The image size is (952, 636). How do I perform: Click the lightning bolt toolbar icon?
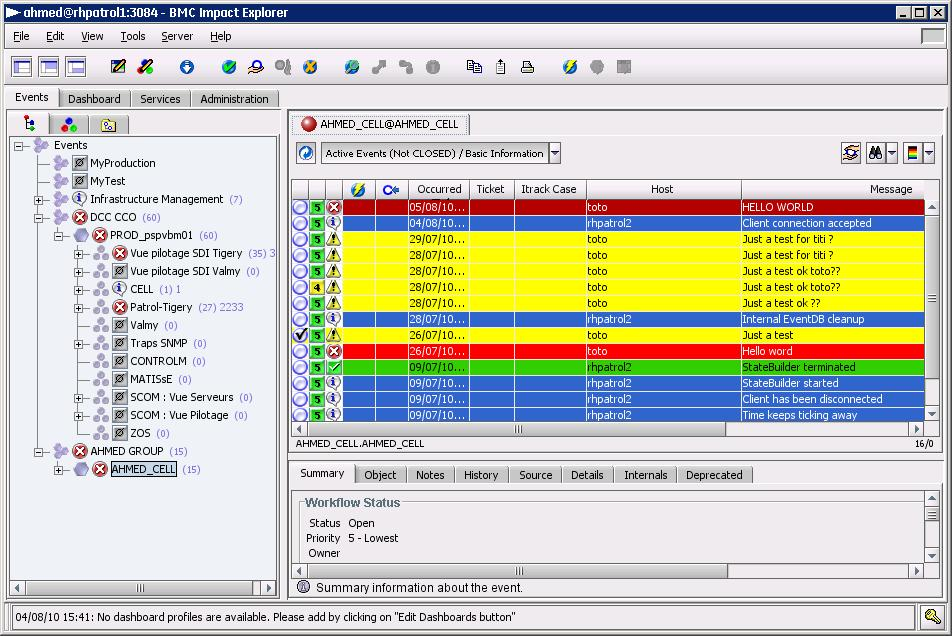570,67
